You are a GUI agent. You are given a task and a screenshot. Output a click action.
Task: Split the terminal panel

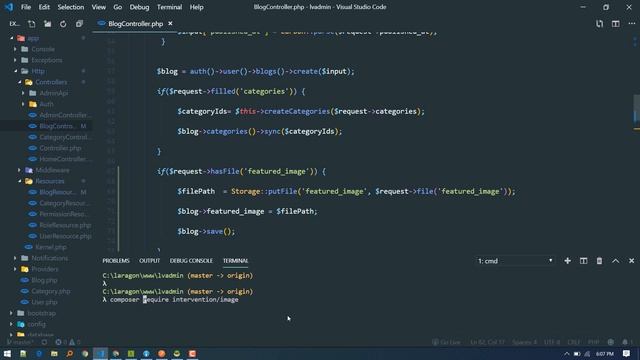(x=583, y=261)
